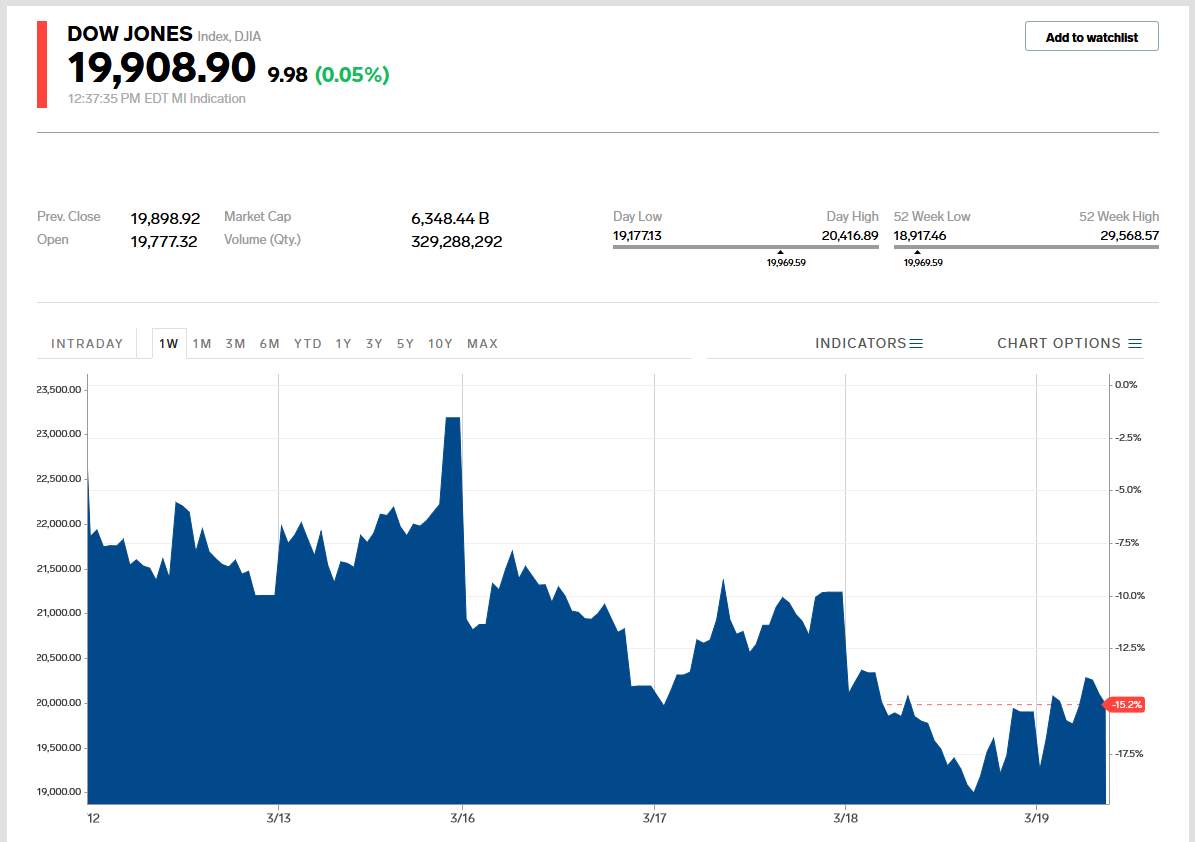Choose the 5Y chart range
The height and width of the screenshot is (842, 1195).
[405, 344]
